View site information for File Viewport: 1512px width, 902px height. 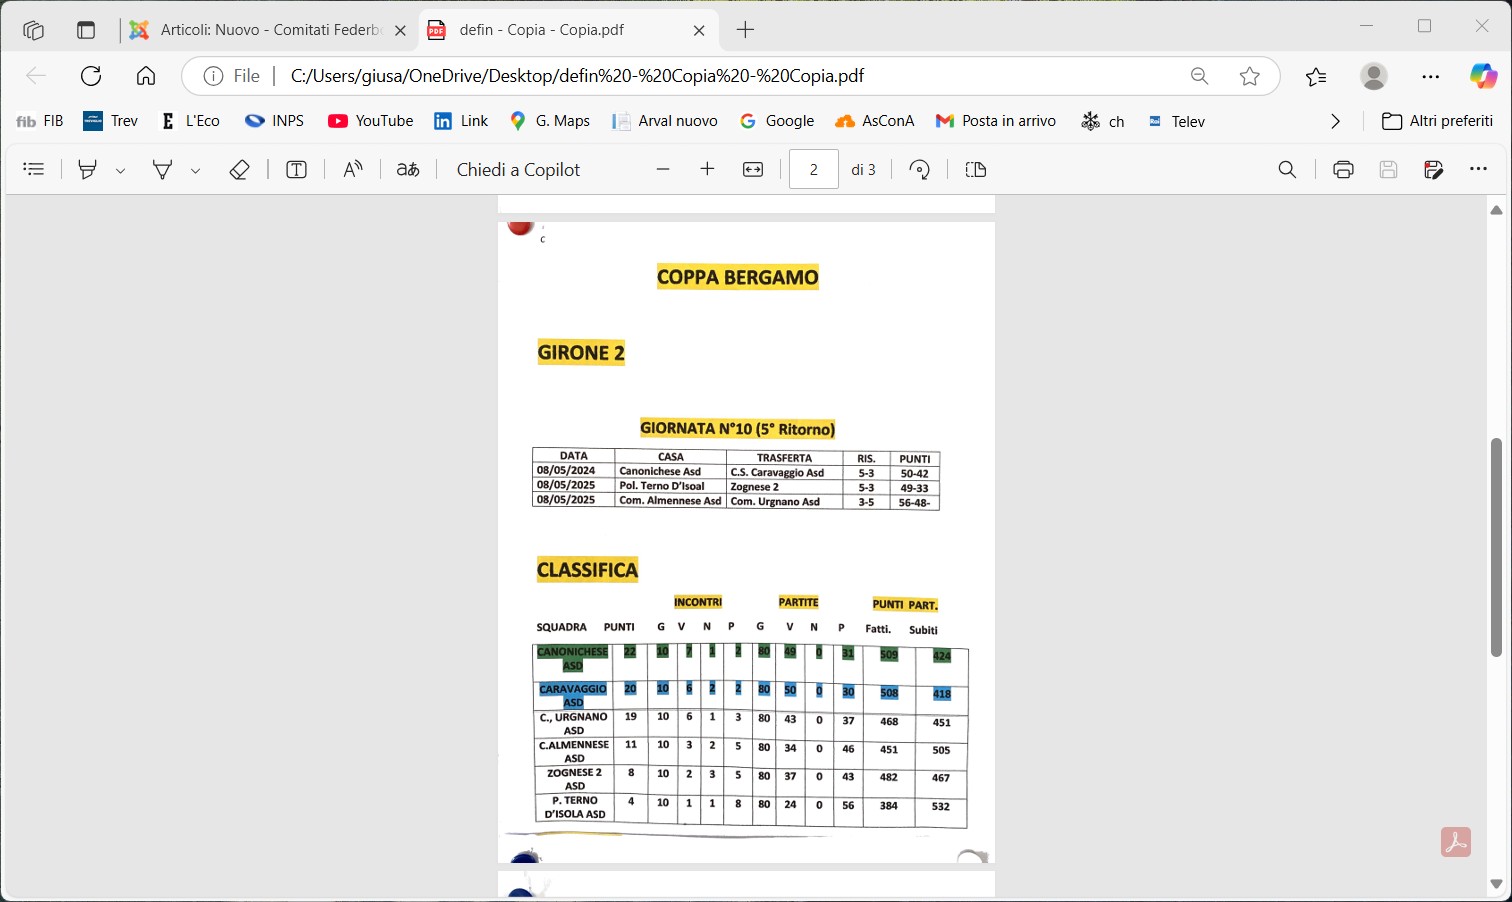(232, 76)
